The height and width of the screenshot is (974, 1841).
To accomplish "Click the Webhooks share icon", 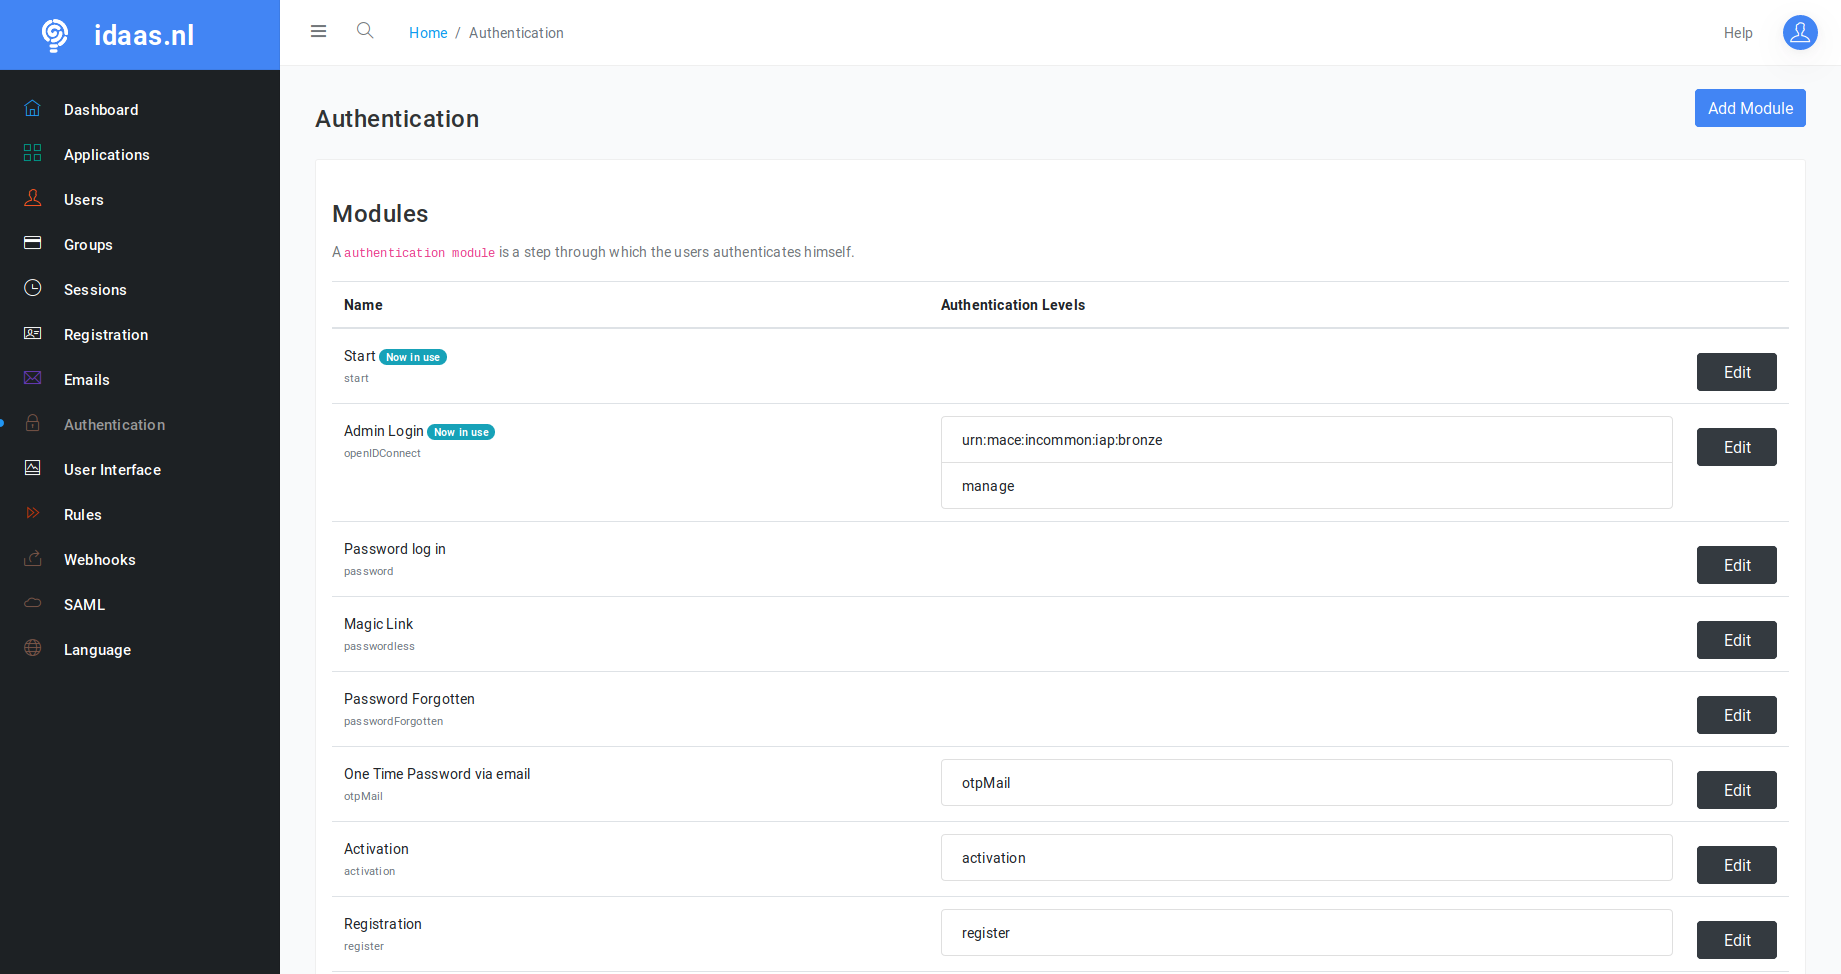I will 33,558.
